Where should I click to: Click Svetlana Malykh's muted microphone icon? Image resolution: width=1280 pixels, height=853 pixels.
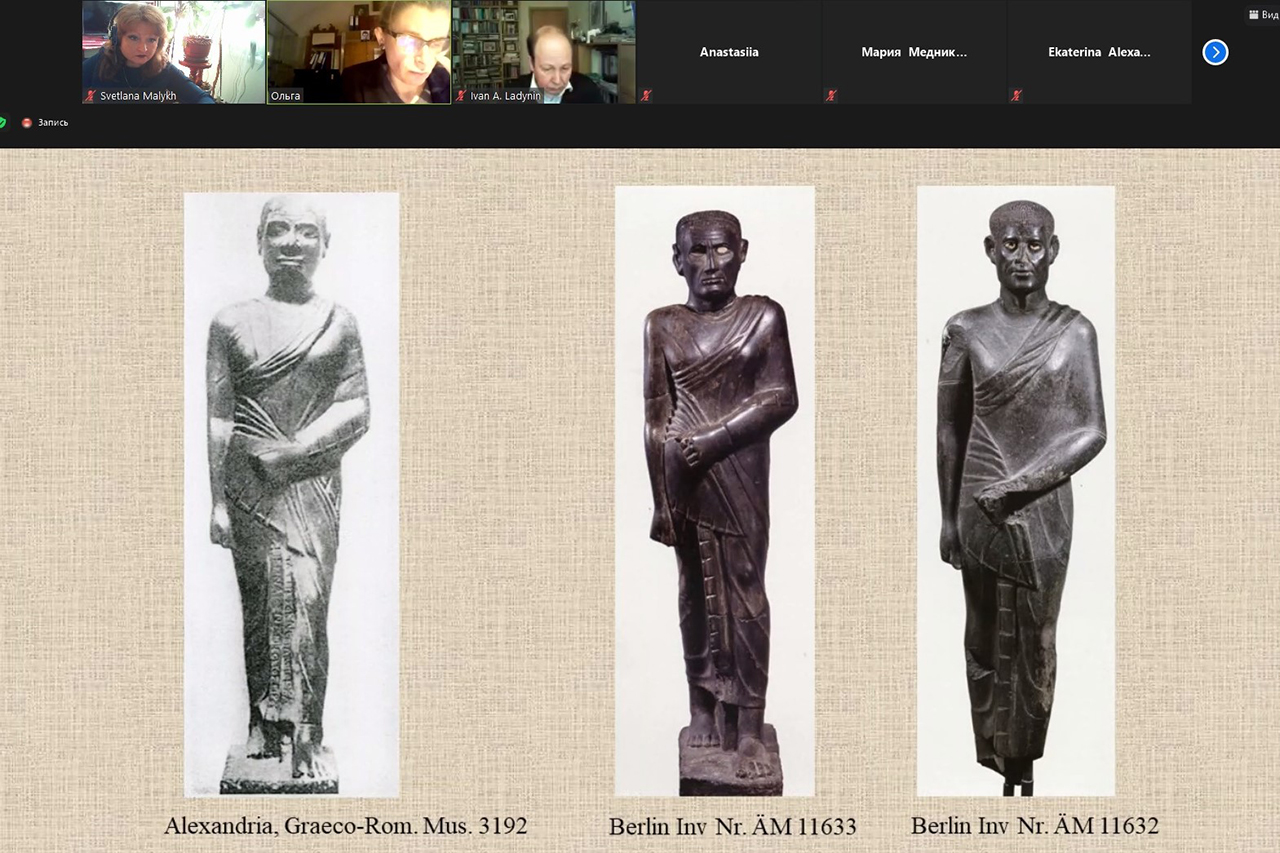(x=91, y=96)
